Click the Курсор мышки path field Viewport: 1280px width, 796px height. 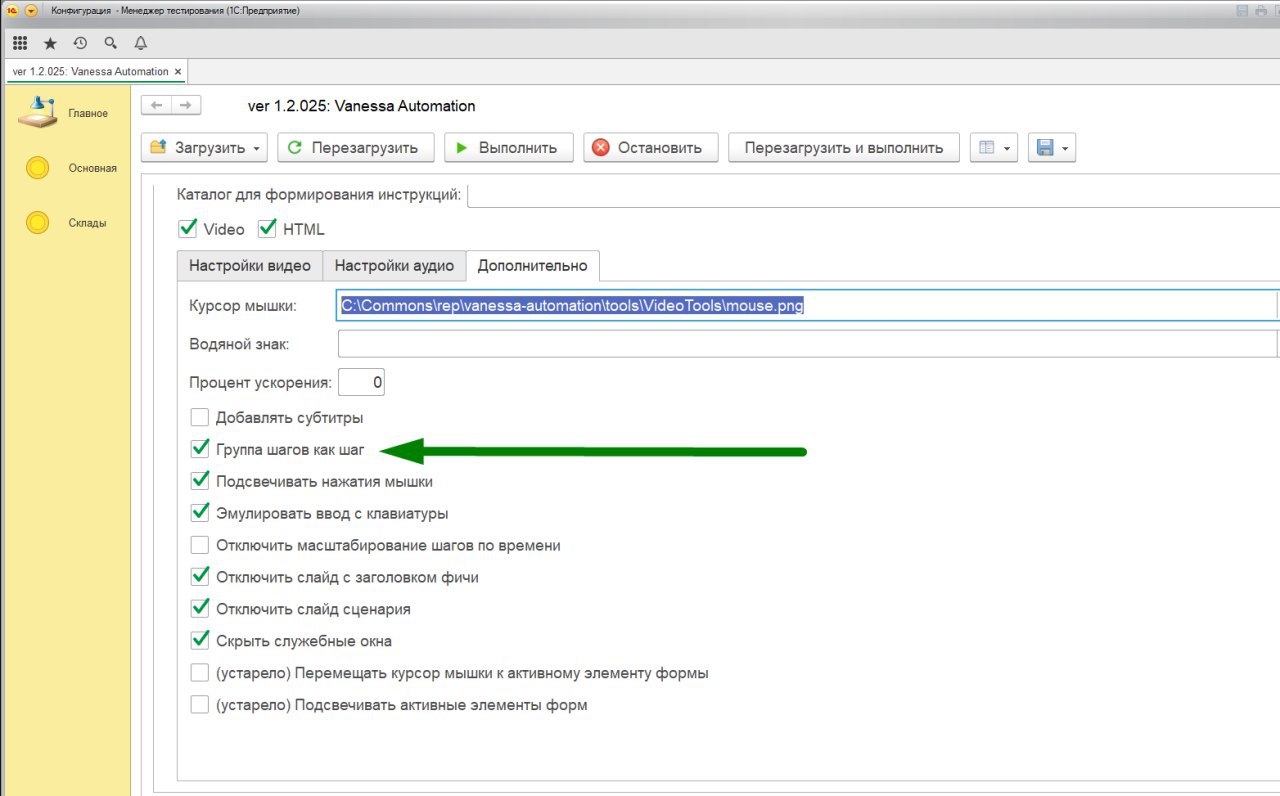pos(807,306)
